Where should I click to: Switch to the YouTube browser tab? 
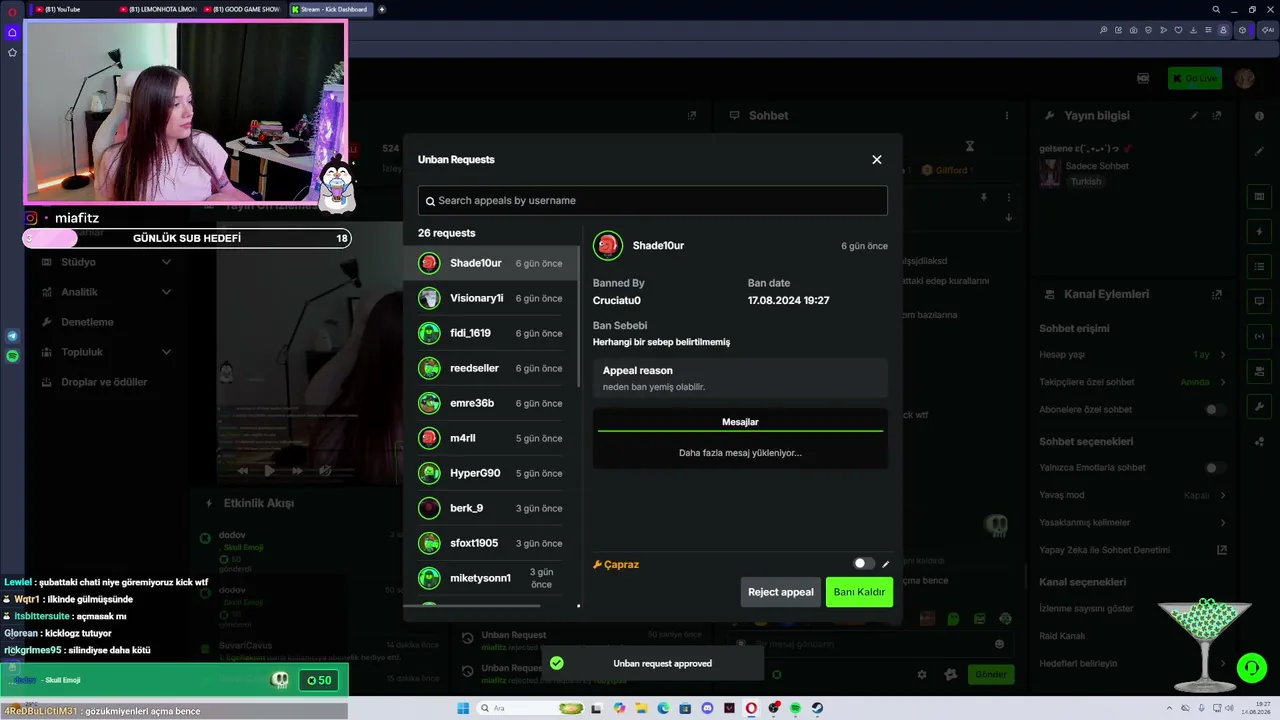point(71,9)
